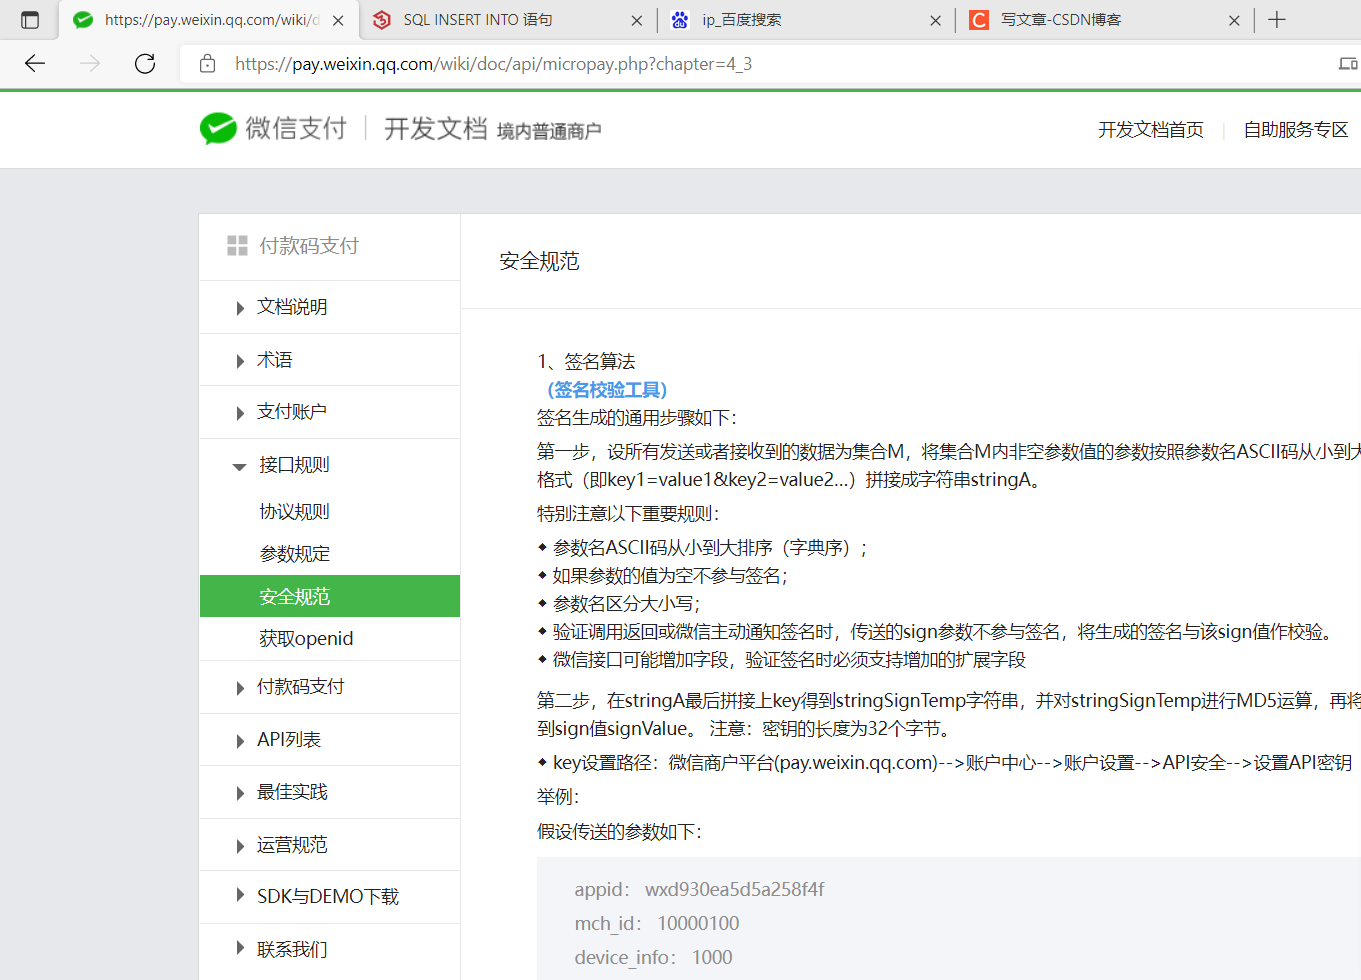Select the highlighted 安全规范 sidebar item

(x=330, y=596)
